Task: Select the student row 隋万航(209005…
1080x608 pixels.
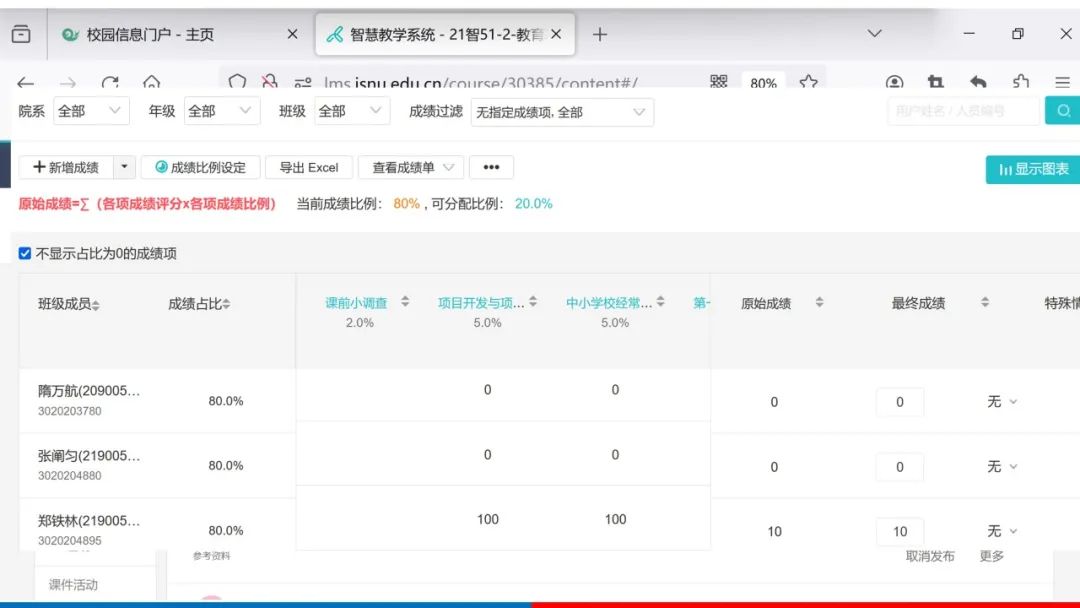Action: coord(89,390)
